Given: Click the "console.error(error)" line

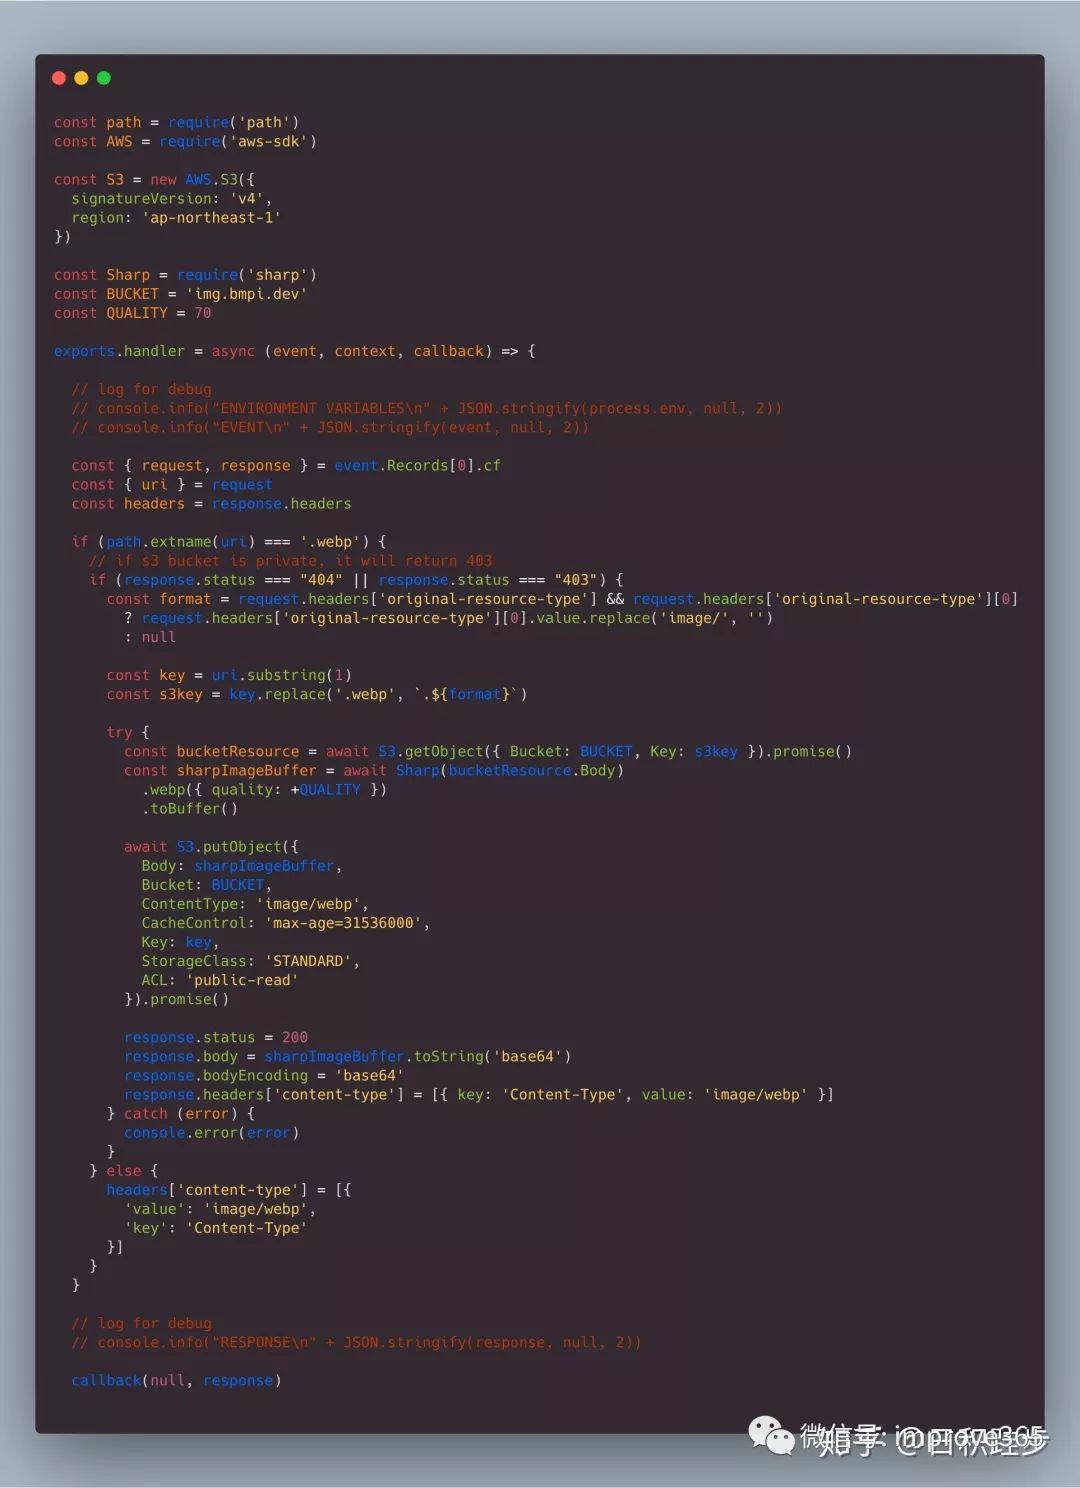Looking at the screenshot, I should 211,1133.
